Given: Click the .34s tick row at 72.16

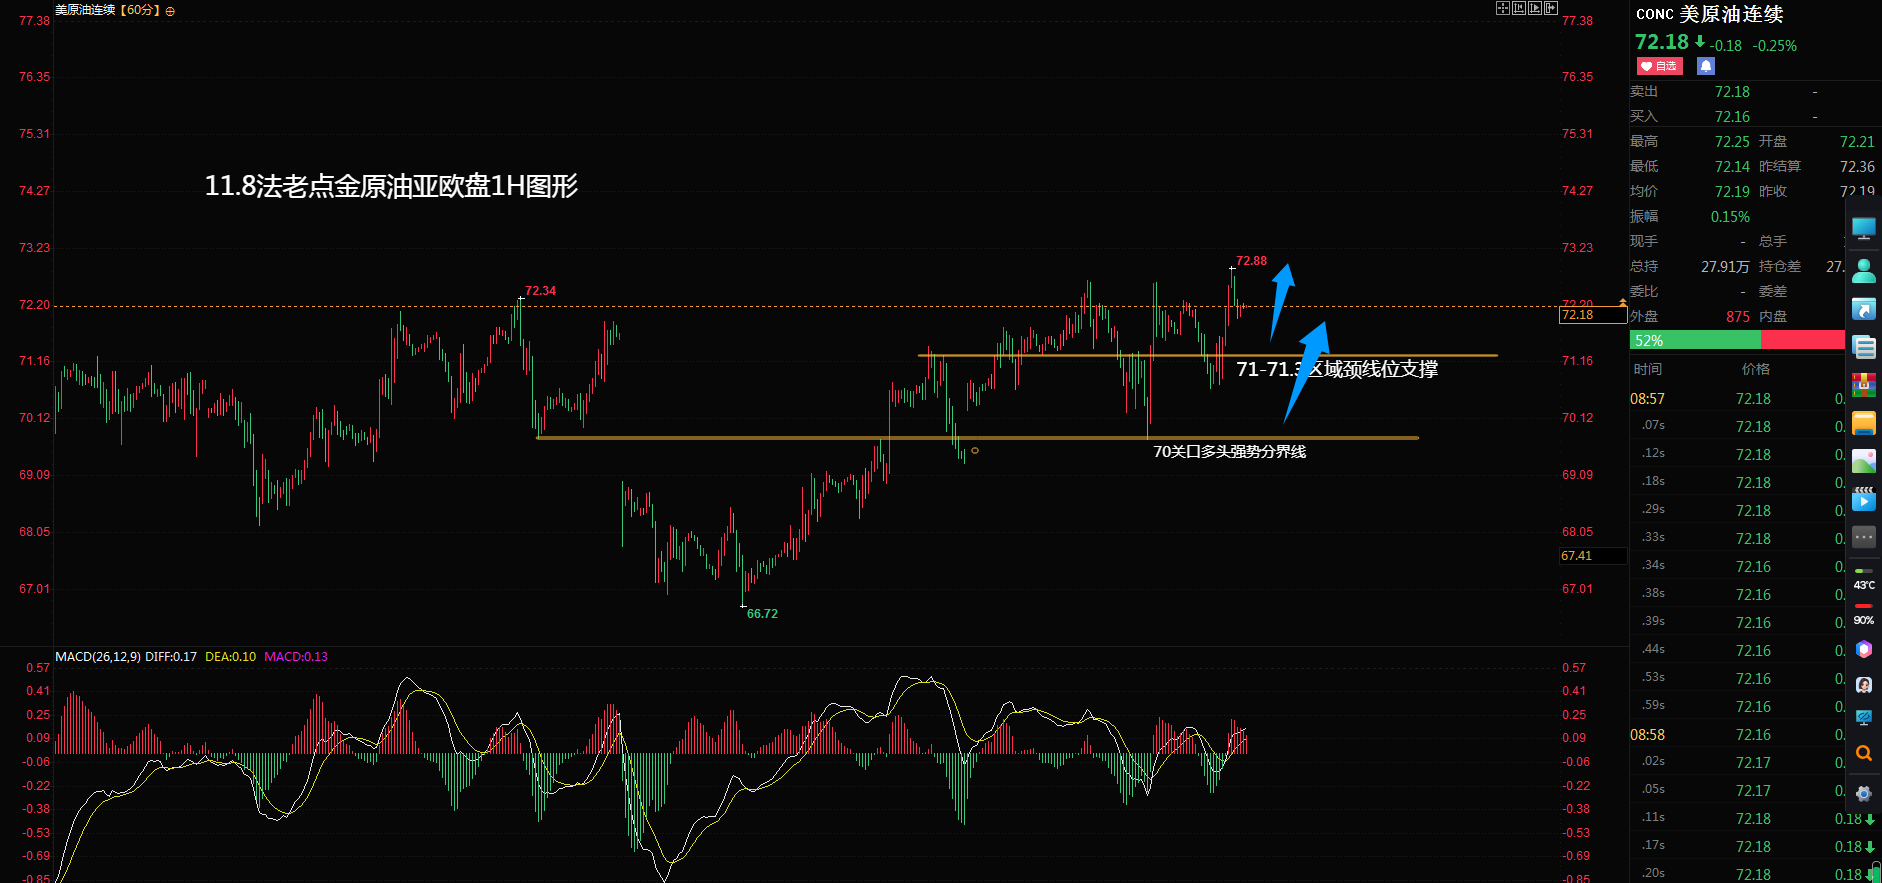Looking at the screenshot, I should [x=1738, y=567].
